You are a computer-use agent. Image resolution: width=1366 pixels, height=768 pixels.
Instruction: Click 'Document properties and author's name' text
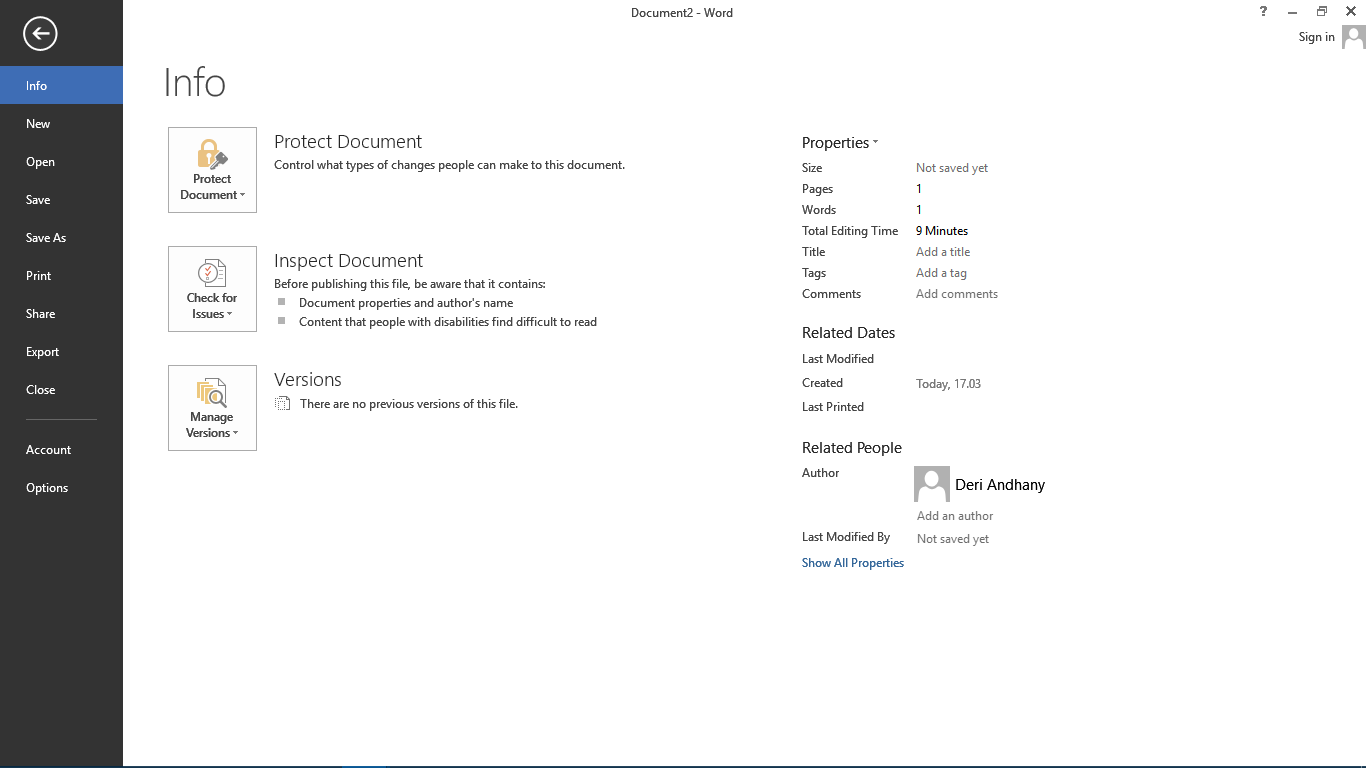(x=406, y=303)
